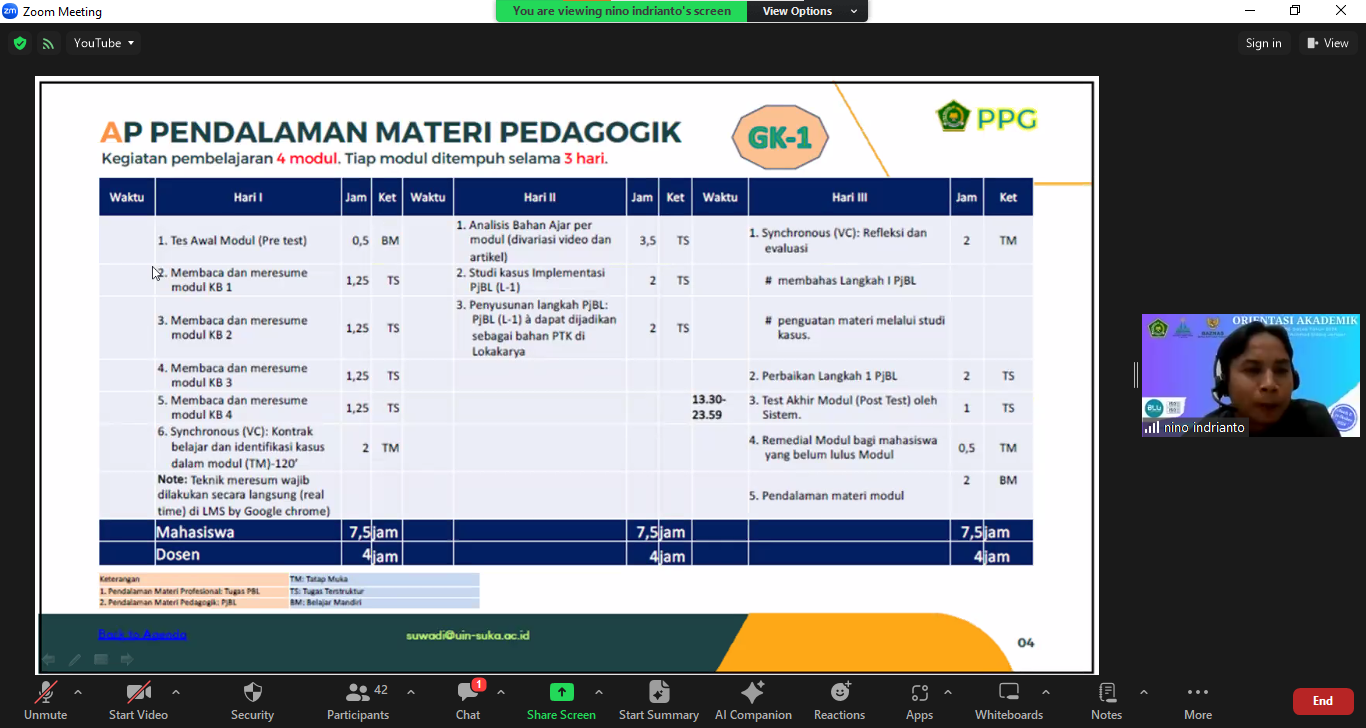This screenshot has width=1366, height=728.
Task: Click Start Summary button
Action: pos(658,700)
